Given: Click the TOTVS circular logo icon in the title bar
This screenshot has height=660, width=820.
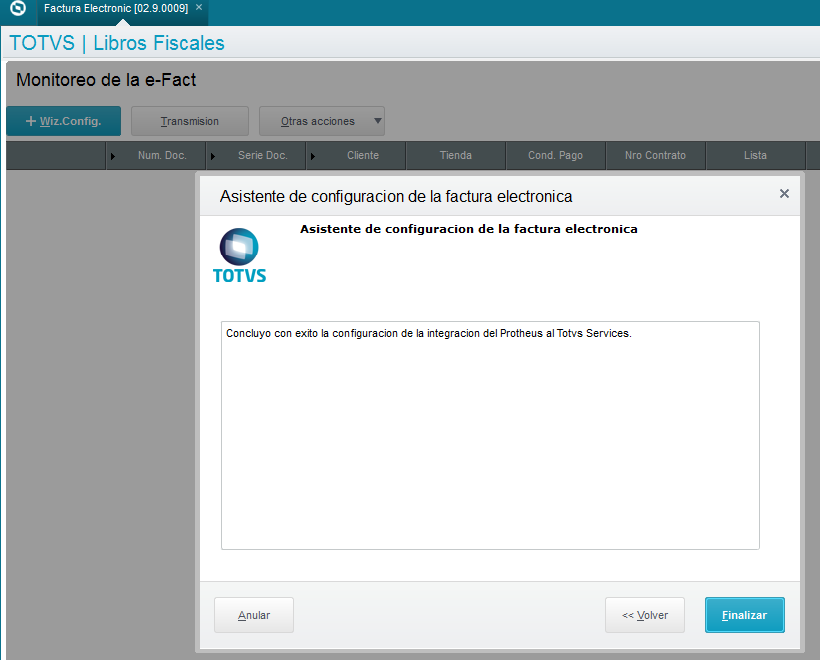Looking at the screenshot, I should coord(18,8).
